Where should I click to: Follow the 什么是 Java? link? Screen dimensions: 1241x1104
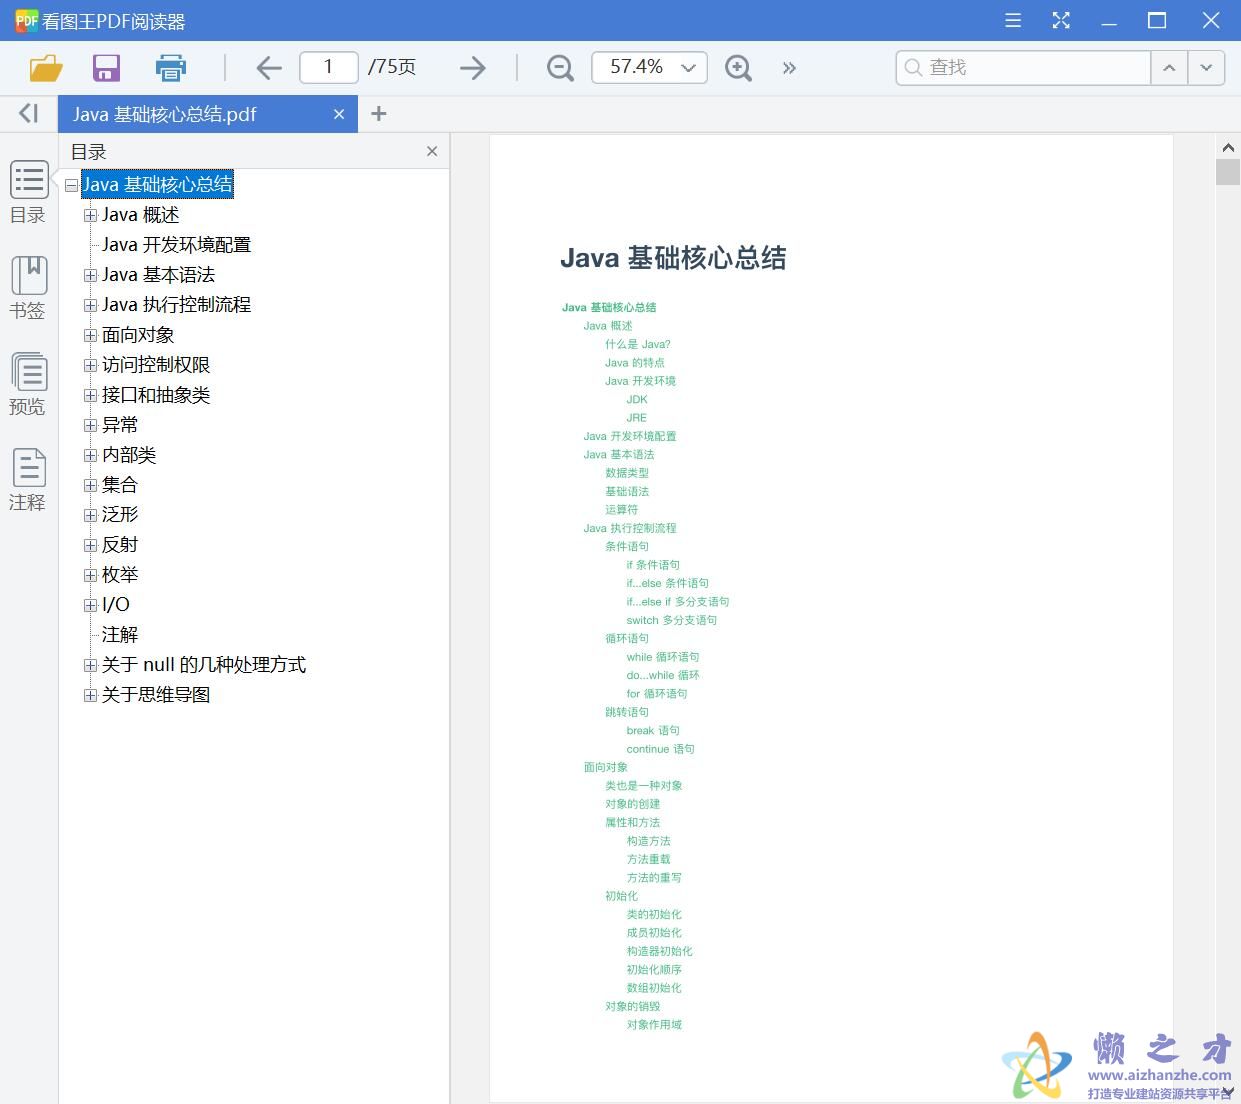[638, 344]
